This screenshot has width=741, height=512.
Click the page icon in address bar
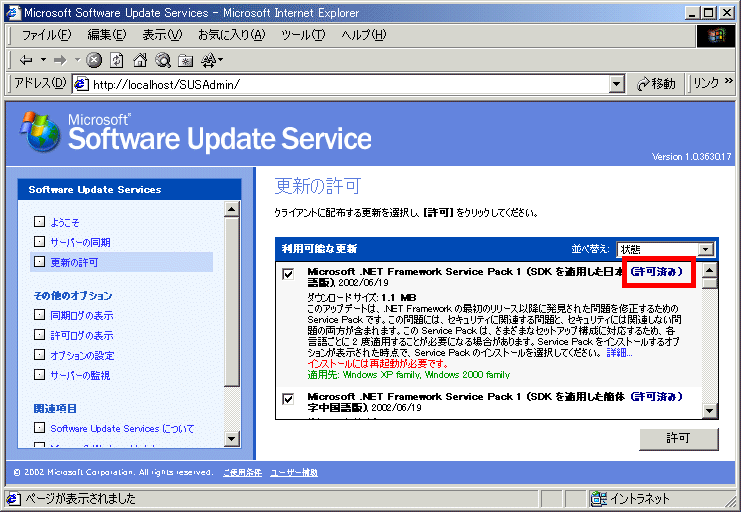click(82, 85)
